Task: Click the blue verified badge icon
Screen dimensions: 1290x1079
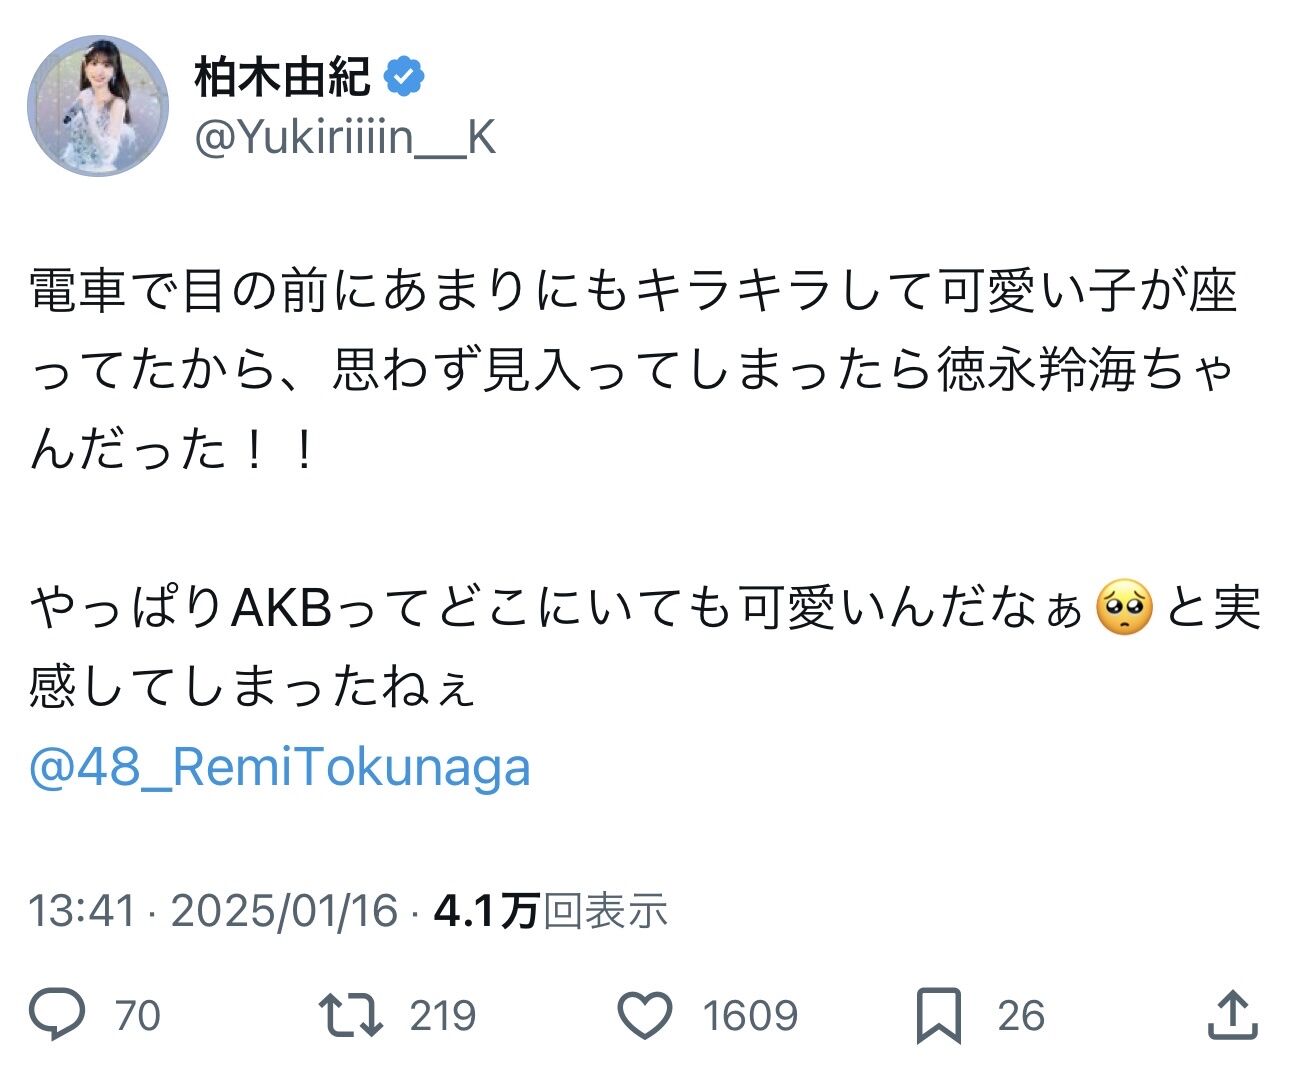Action: 404,77
